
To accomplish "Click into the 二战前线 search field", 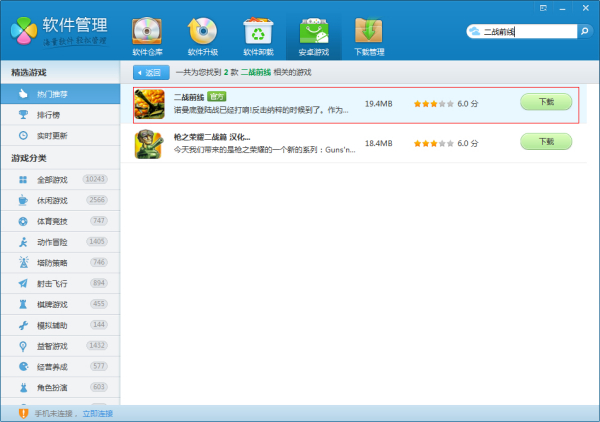I will (525, 32).
